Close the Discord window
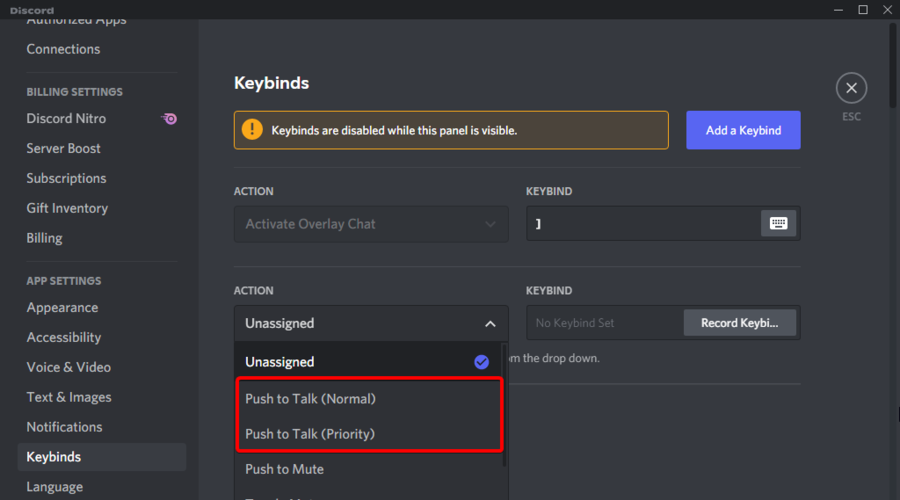Screen dimensions: 900x500 pyautogui.click(x=887, y=10)
